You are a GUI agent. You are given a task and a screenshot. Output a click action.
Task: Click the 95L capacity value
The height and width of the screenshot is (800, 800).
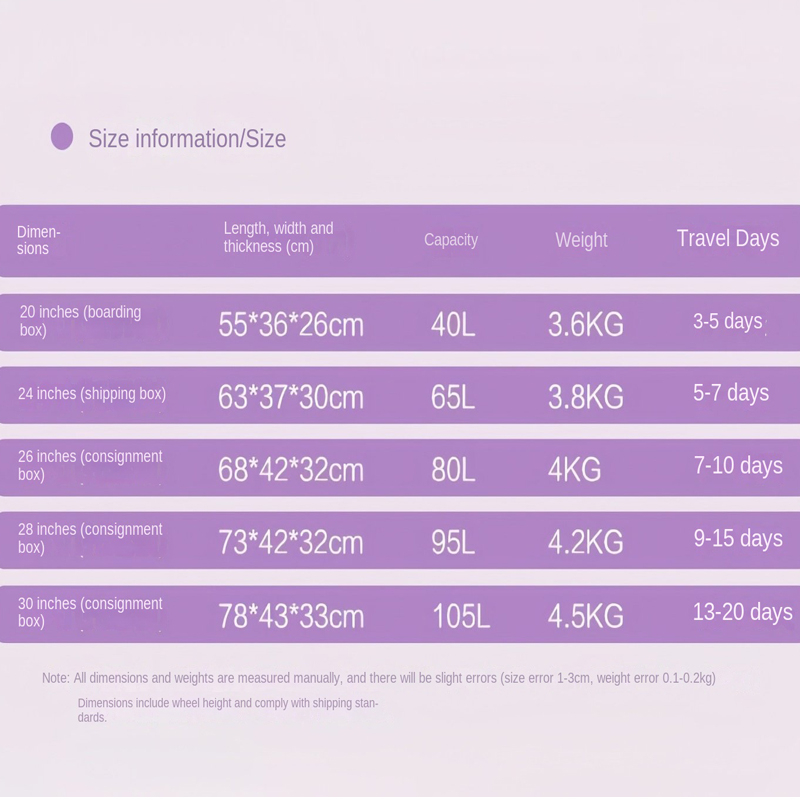pos(453,542)
